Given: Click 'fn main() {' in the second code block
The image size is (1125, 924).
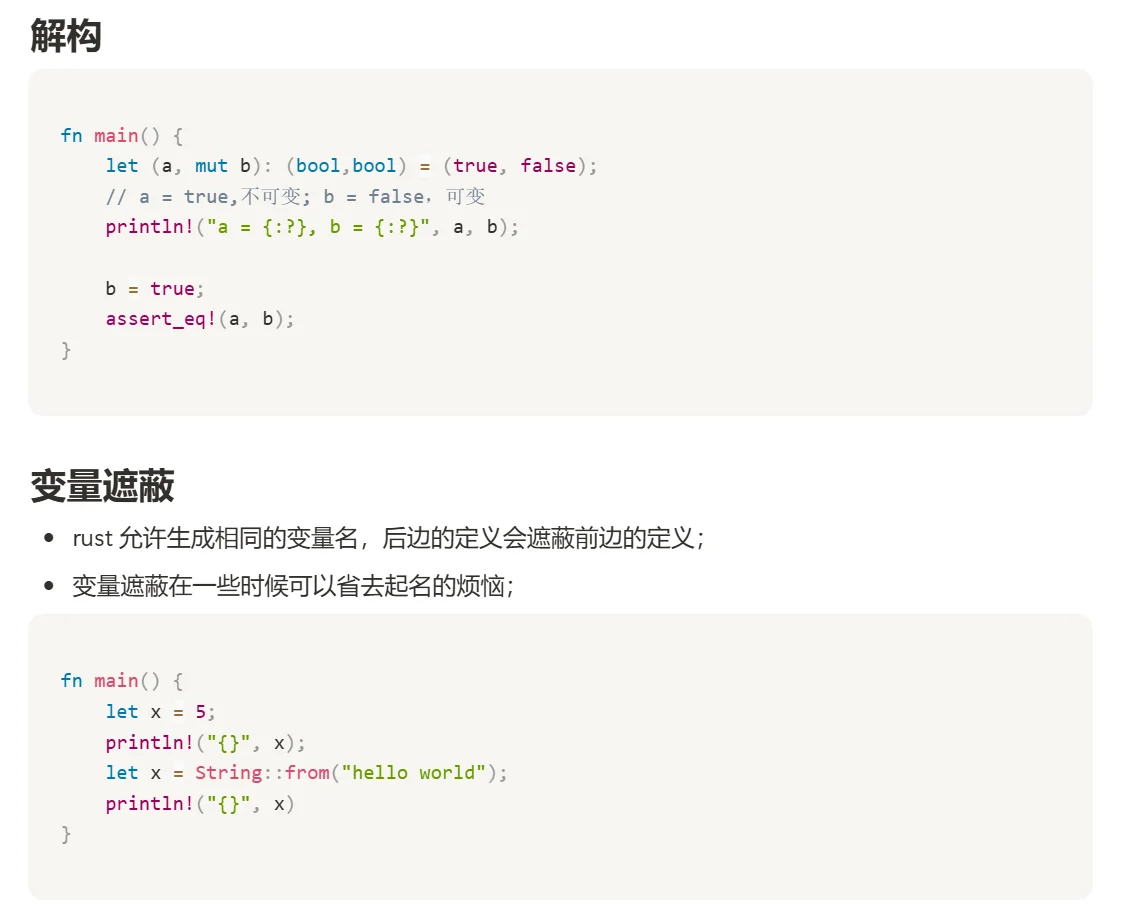Looking at the screenshot, I should pyautogui.click(x=122, y=680).
